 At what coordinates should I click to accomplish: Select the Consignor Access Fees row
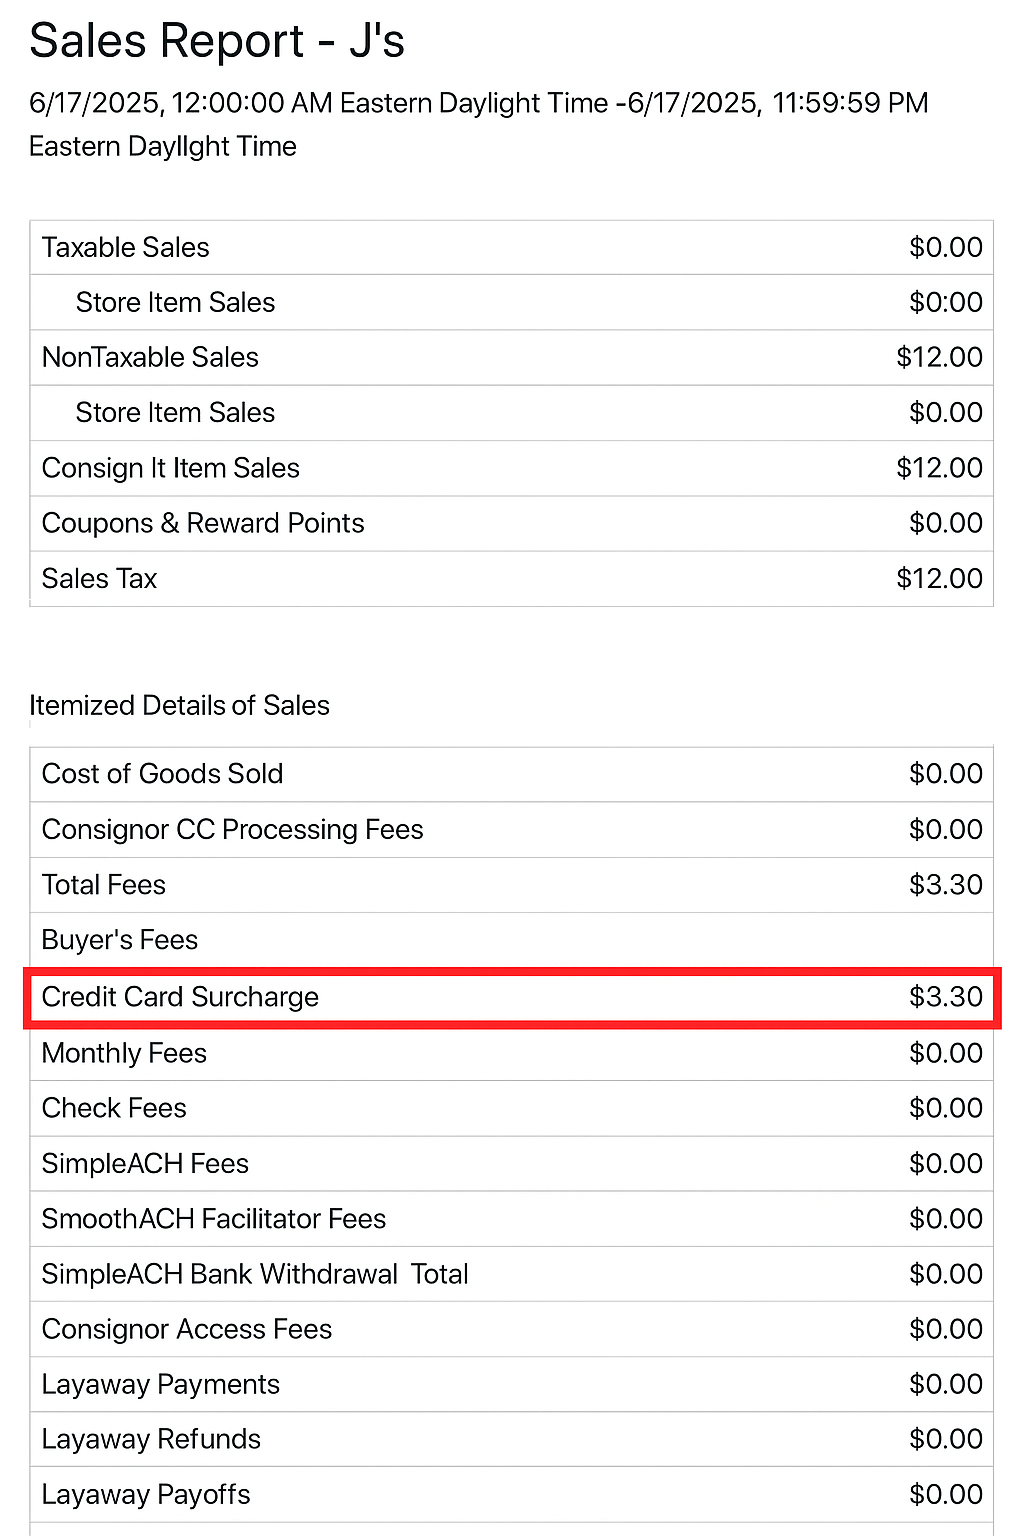click(x=511, y=1329)
